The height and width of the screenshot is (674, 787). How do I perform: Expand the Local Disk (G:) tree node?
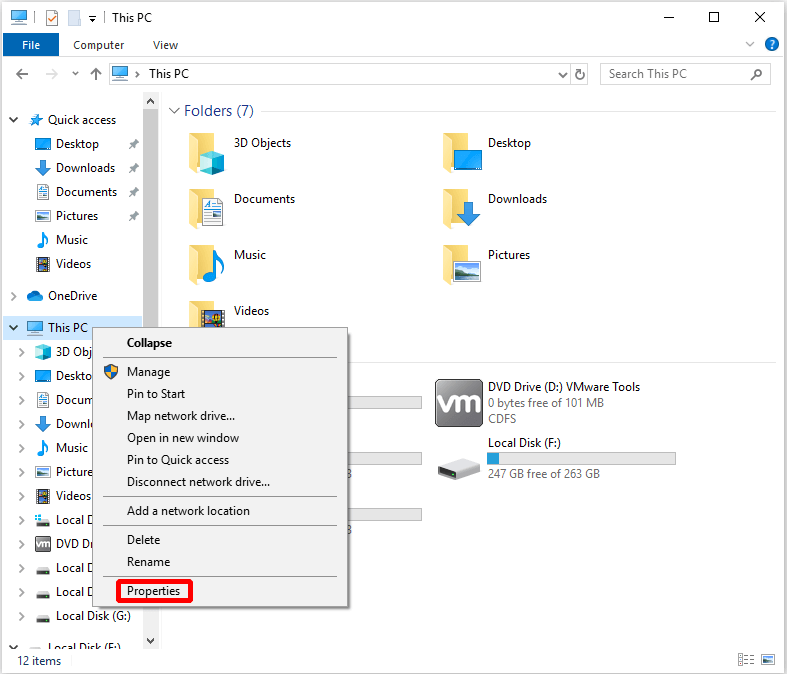(x=21, y=616)
